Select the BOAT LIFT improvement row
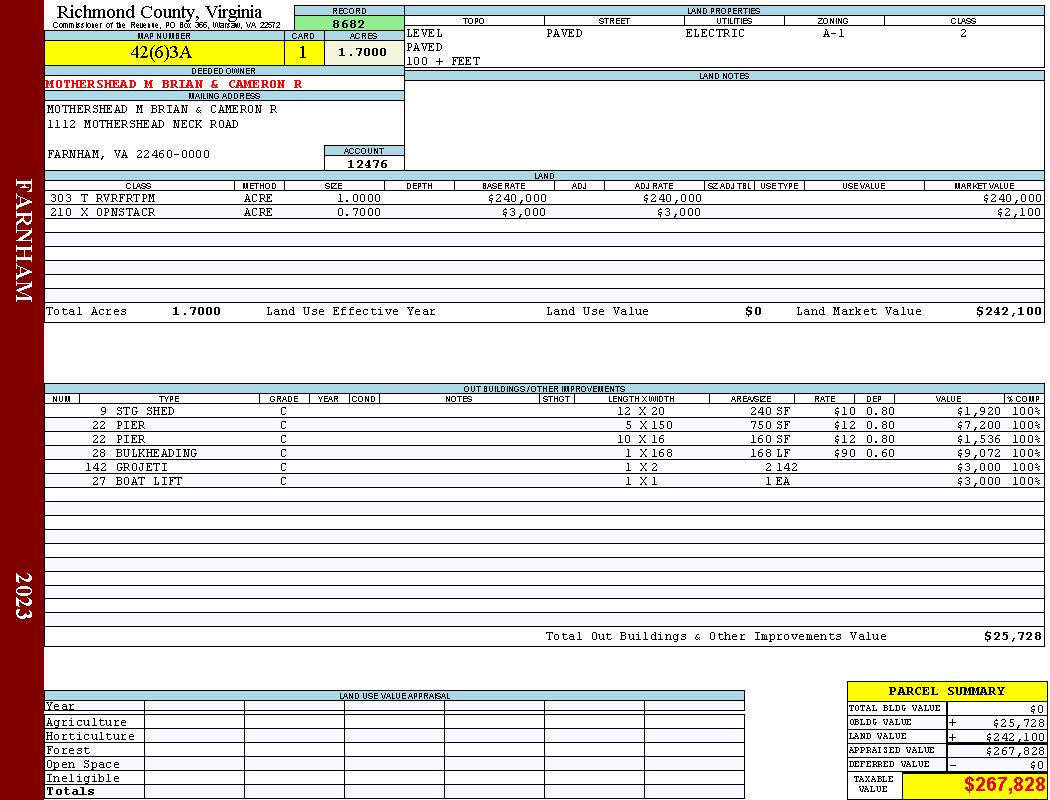 point(544,481)
